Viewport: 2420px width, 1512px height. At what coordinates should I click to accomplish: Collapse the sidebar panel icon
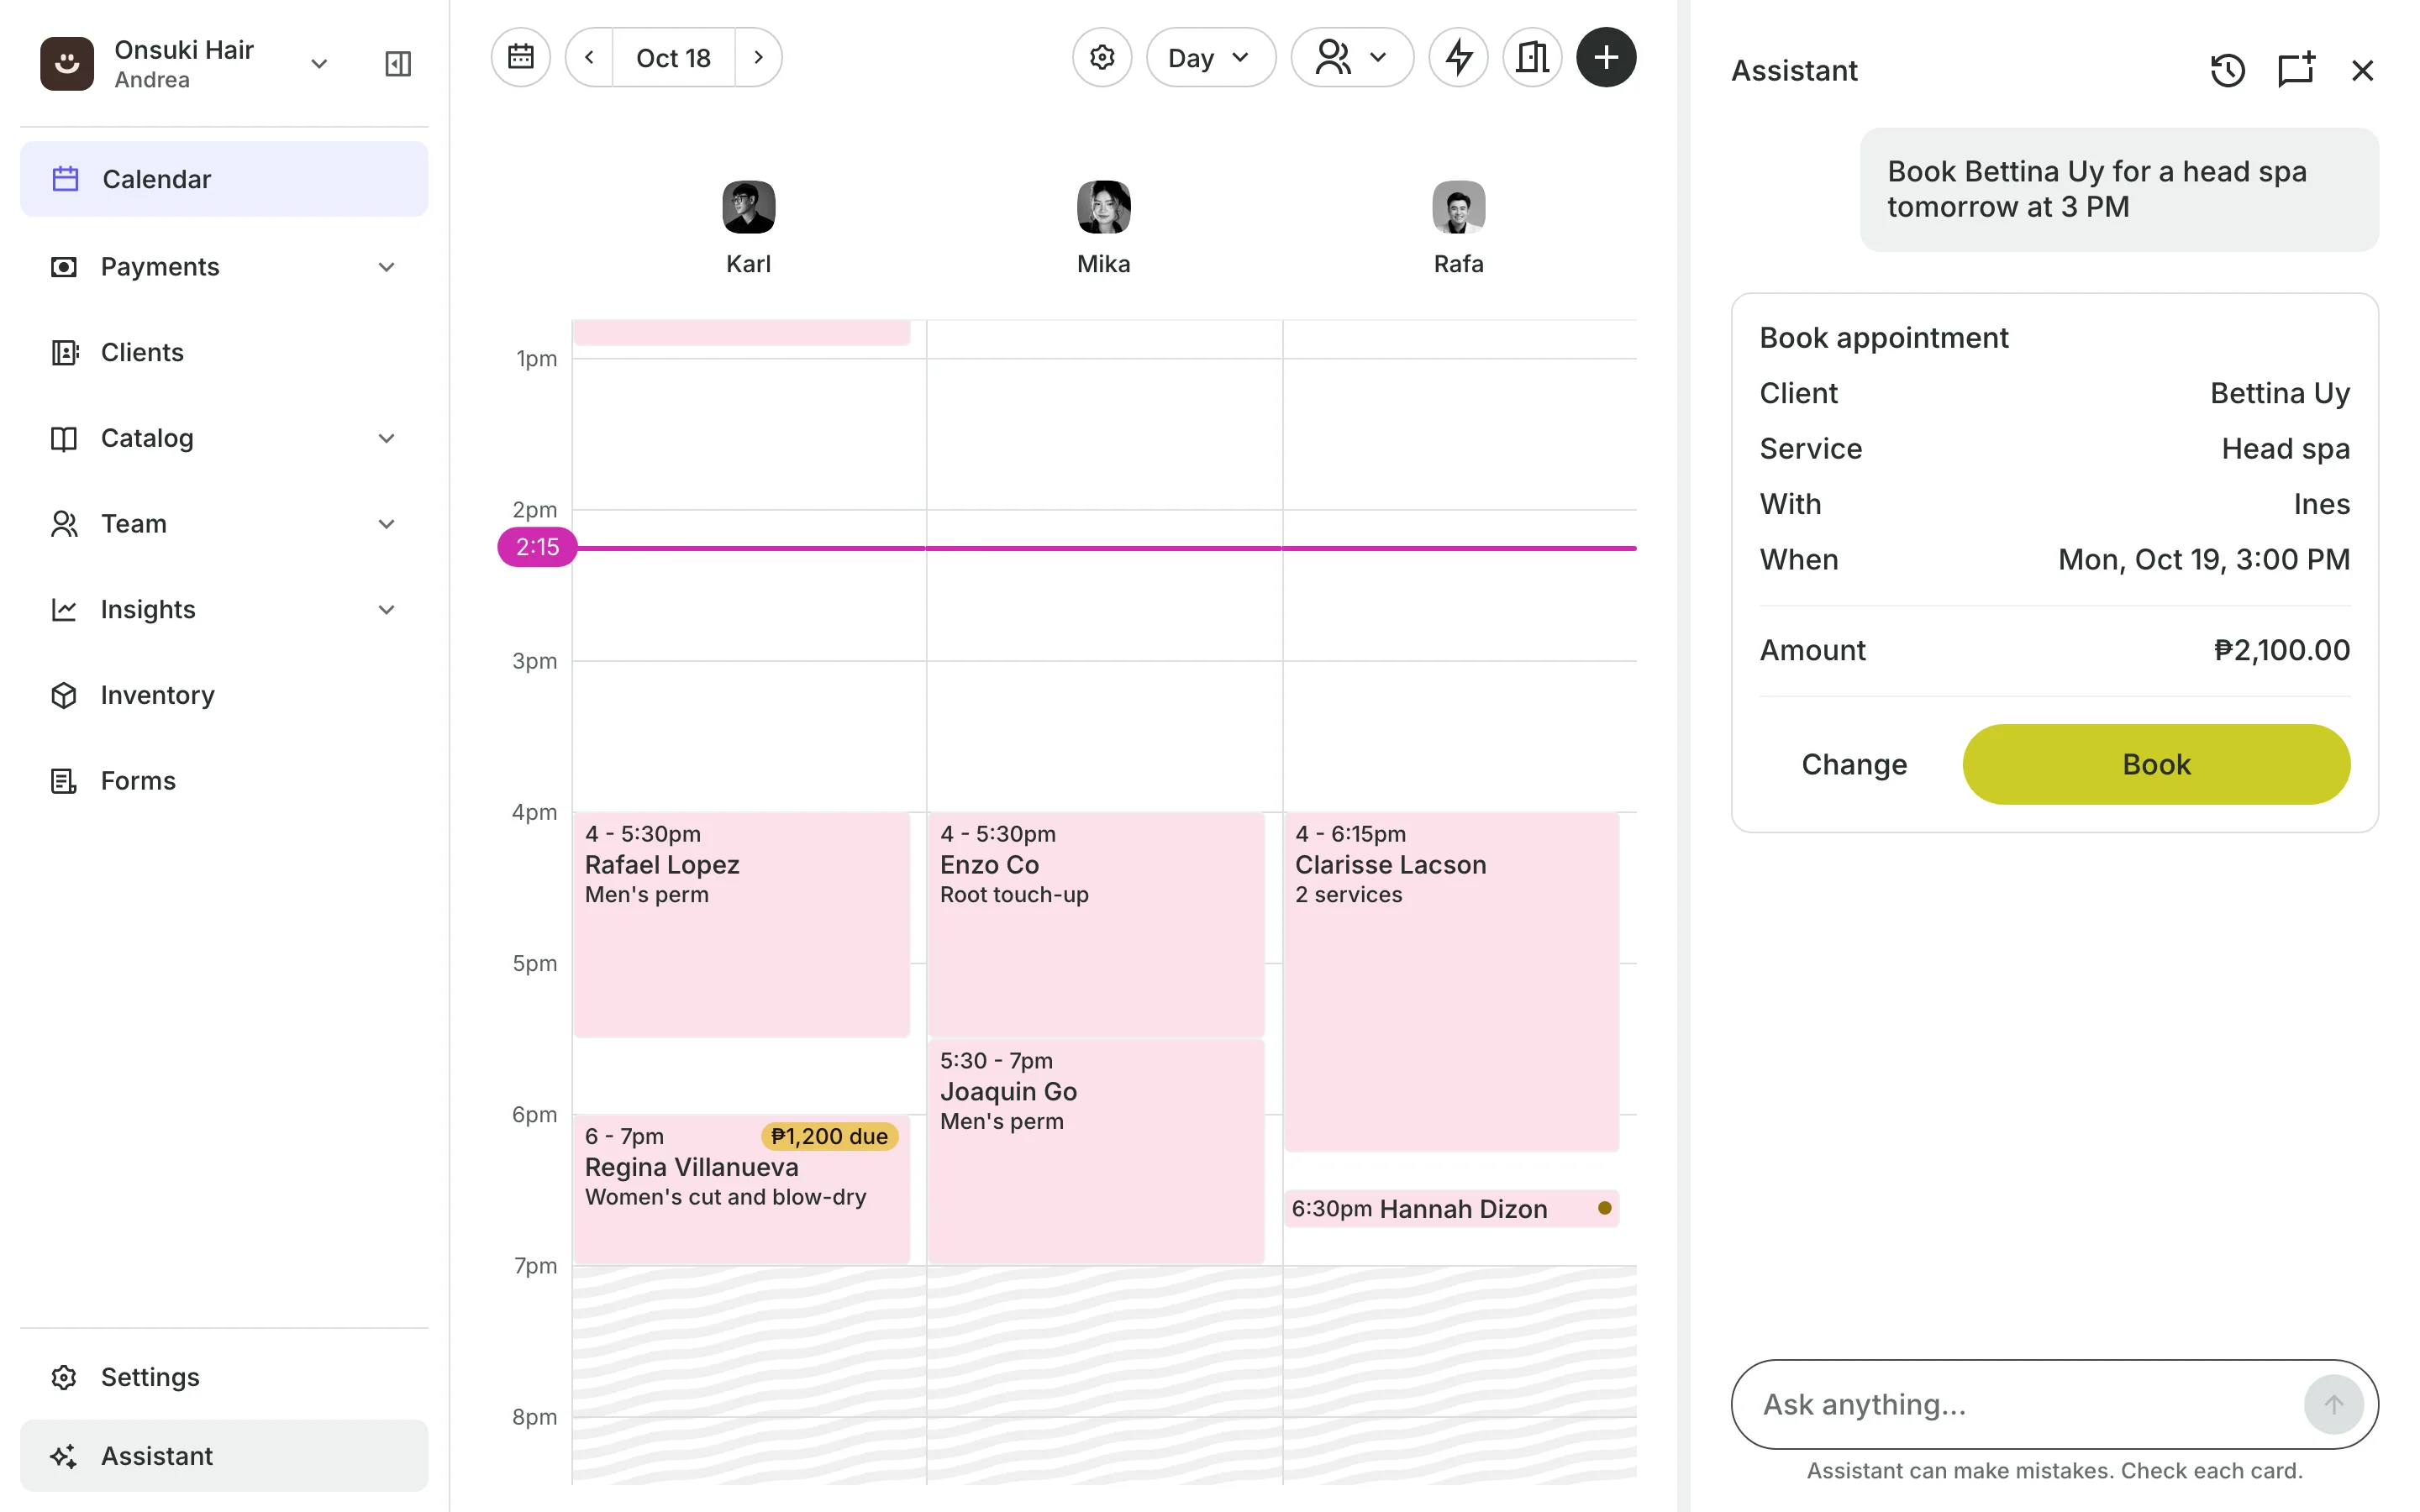tap(398, 64)
